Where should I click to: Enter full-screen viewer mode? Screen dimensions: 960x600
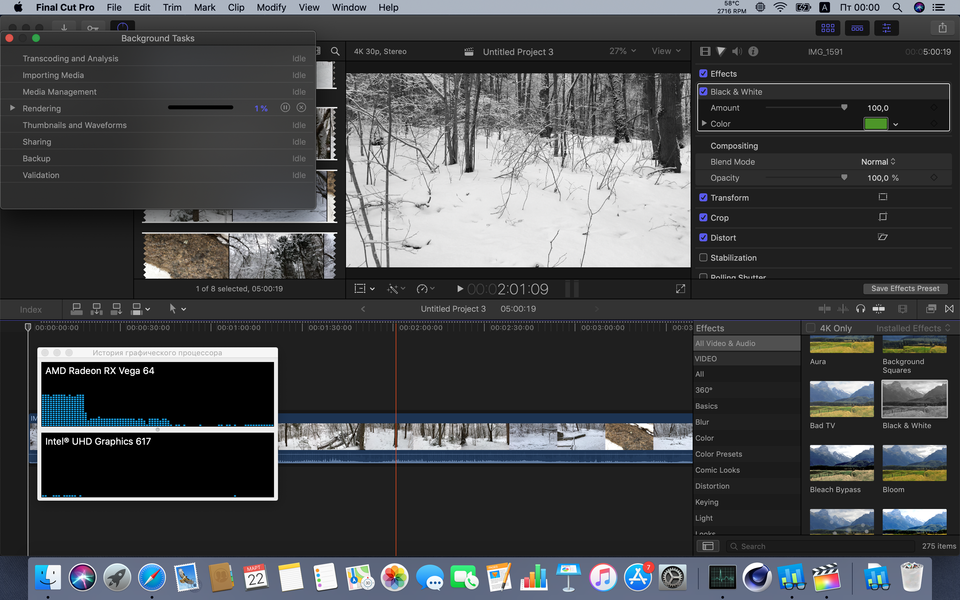point(680,289)
